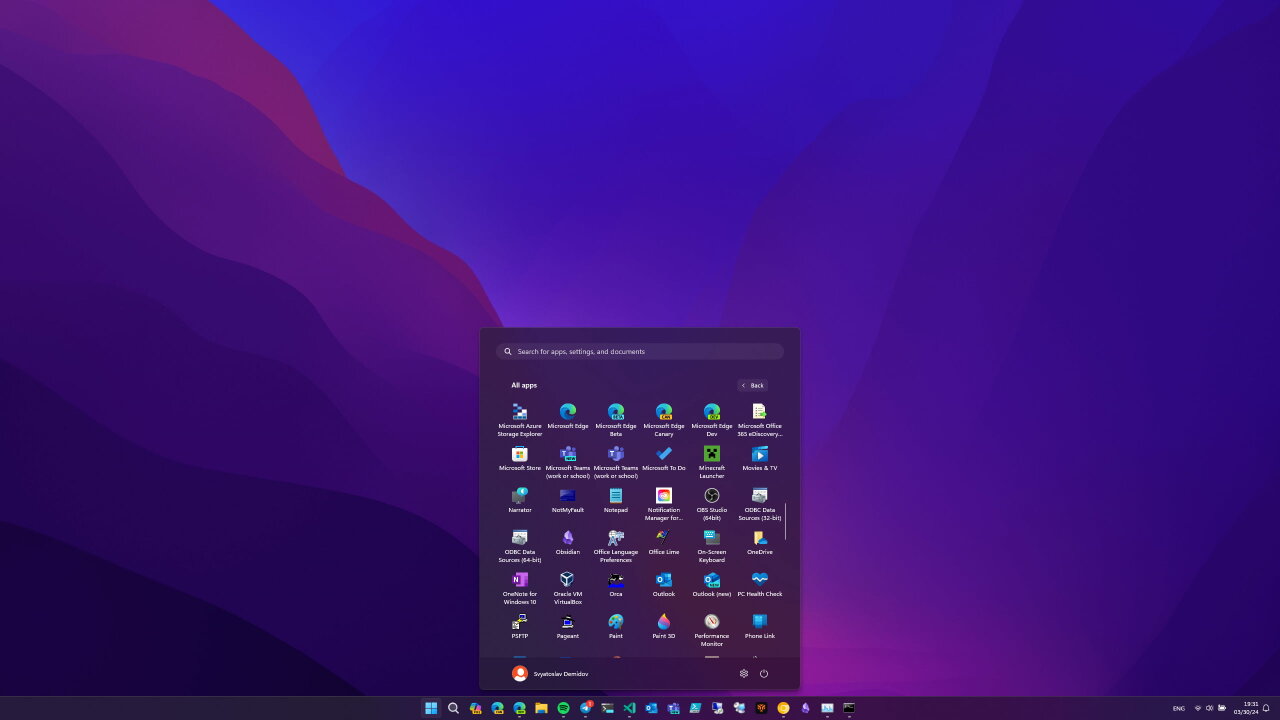Launch Paint 3D

[x=664, y=627]
